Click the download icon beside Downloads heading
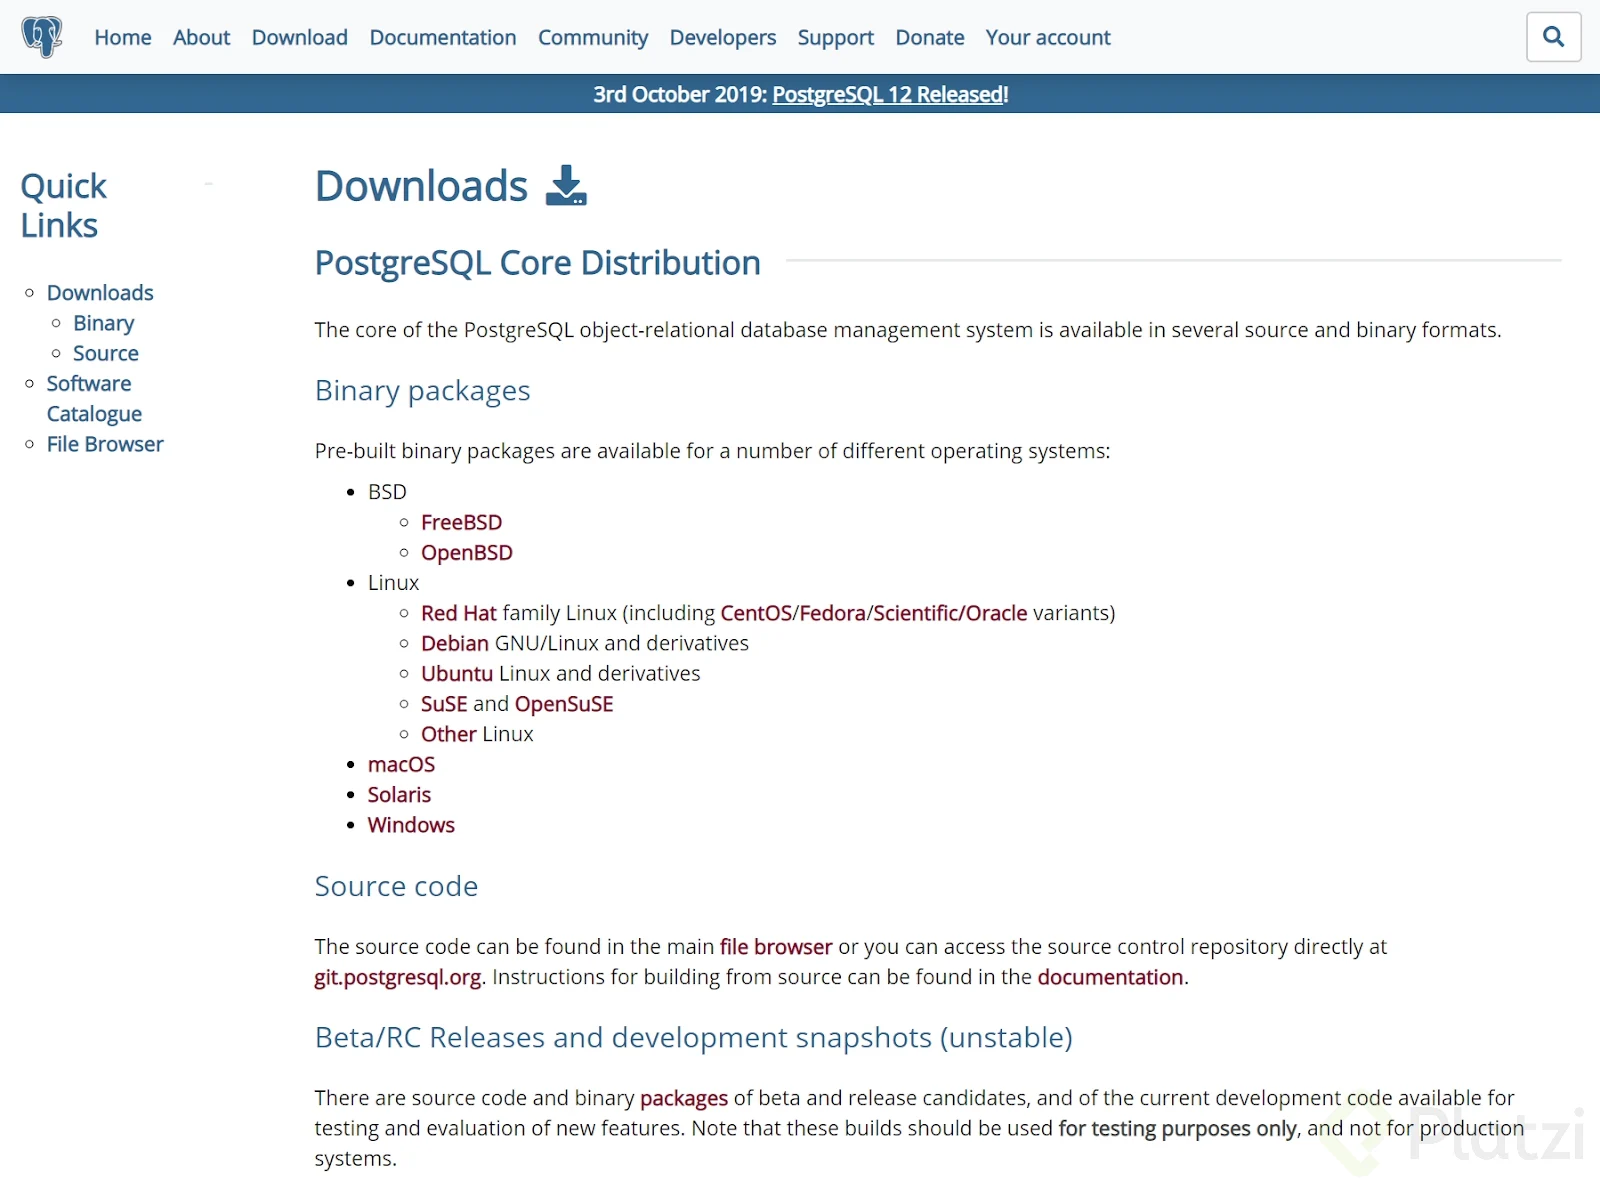Viewport: 1600px width, 1189px height. [566, 186]
